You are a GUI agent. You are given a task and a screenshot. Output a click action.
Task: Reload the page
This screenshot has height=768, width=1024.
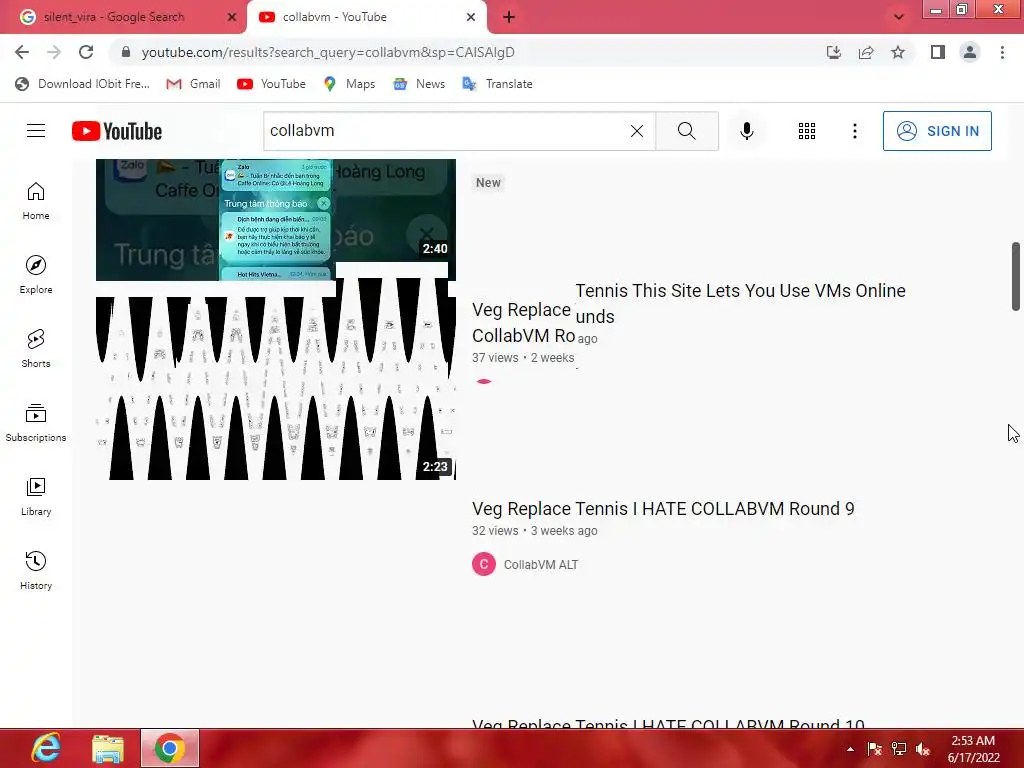[x=86, y=52]
